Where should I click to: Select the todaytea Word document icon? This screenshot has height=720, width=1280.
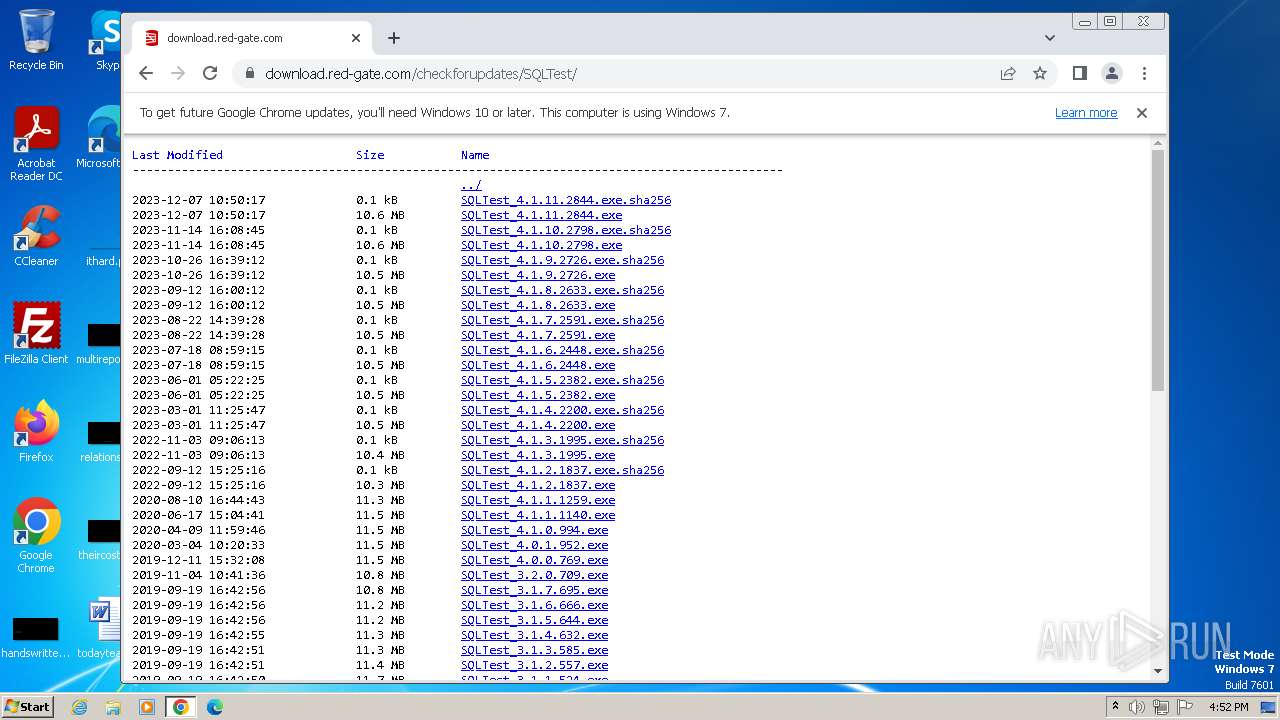(100, 630)
